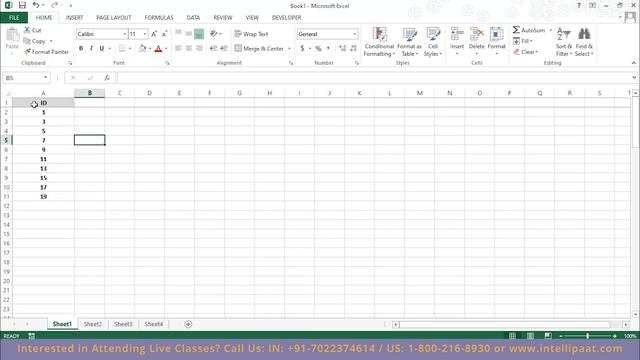Toggle Bottom Align in Alignment group

click(199, 34)
